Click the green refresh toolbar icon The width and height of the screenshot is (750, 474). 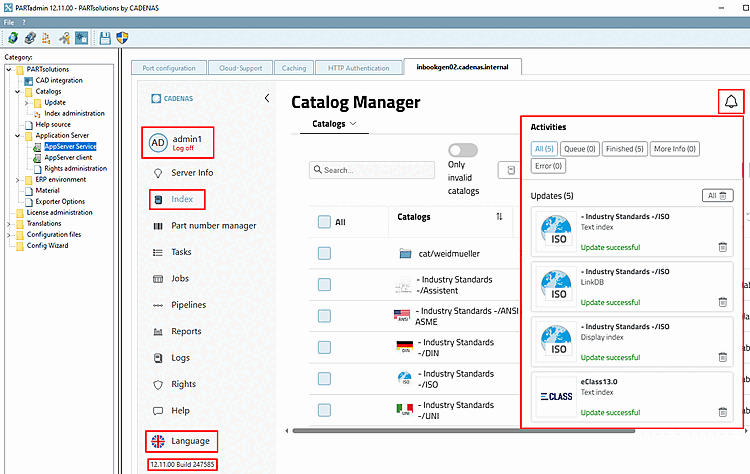point(13,38)
